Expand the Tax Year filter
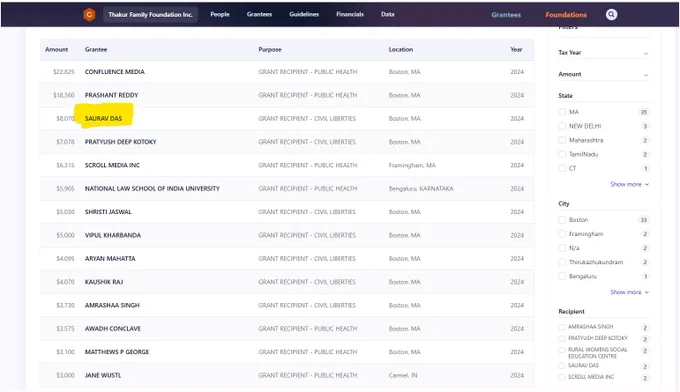This screenshot has height=392, width=680. (x=604, y=52)
